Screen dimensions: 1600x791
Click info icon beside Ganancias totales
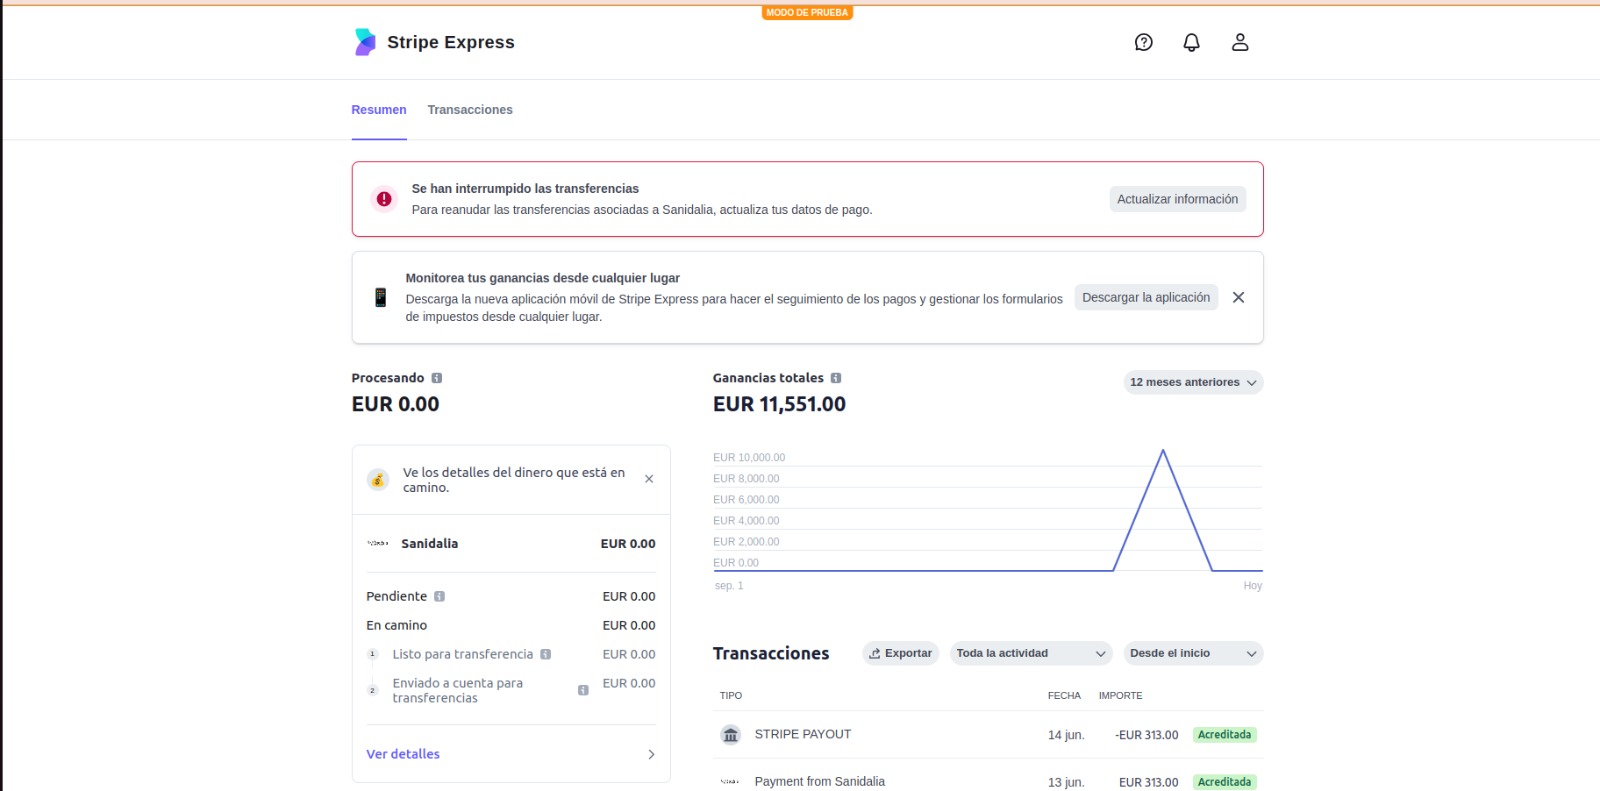(836, 378)
